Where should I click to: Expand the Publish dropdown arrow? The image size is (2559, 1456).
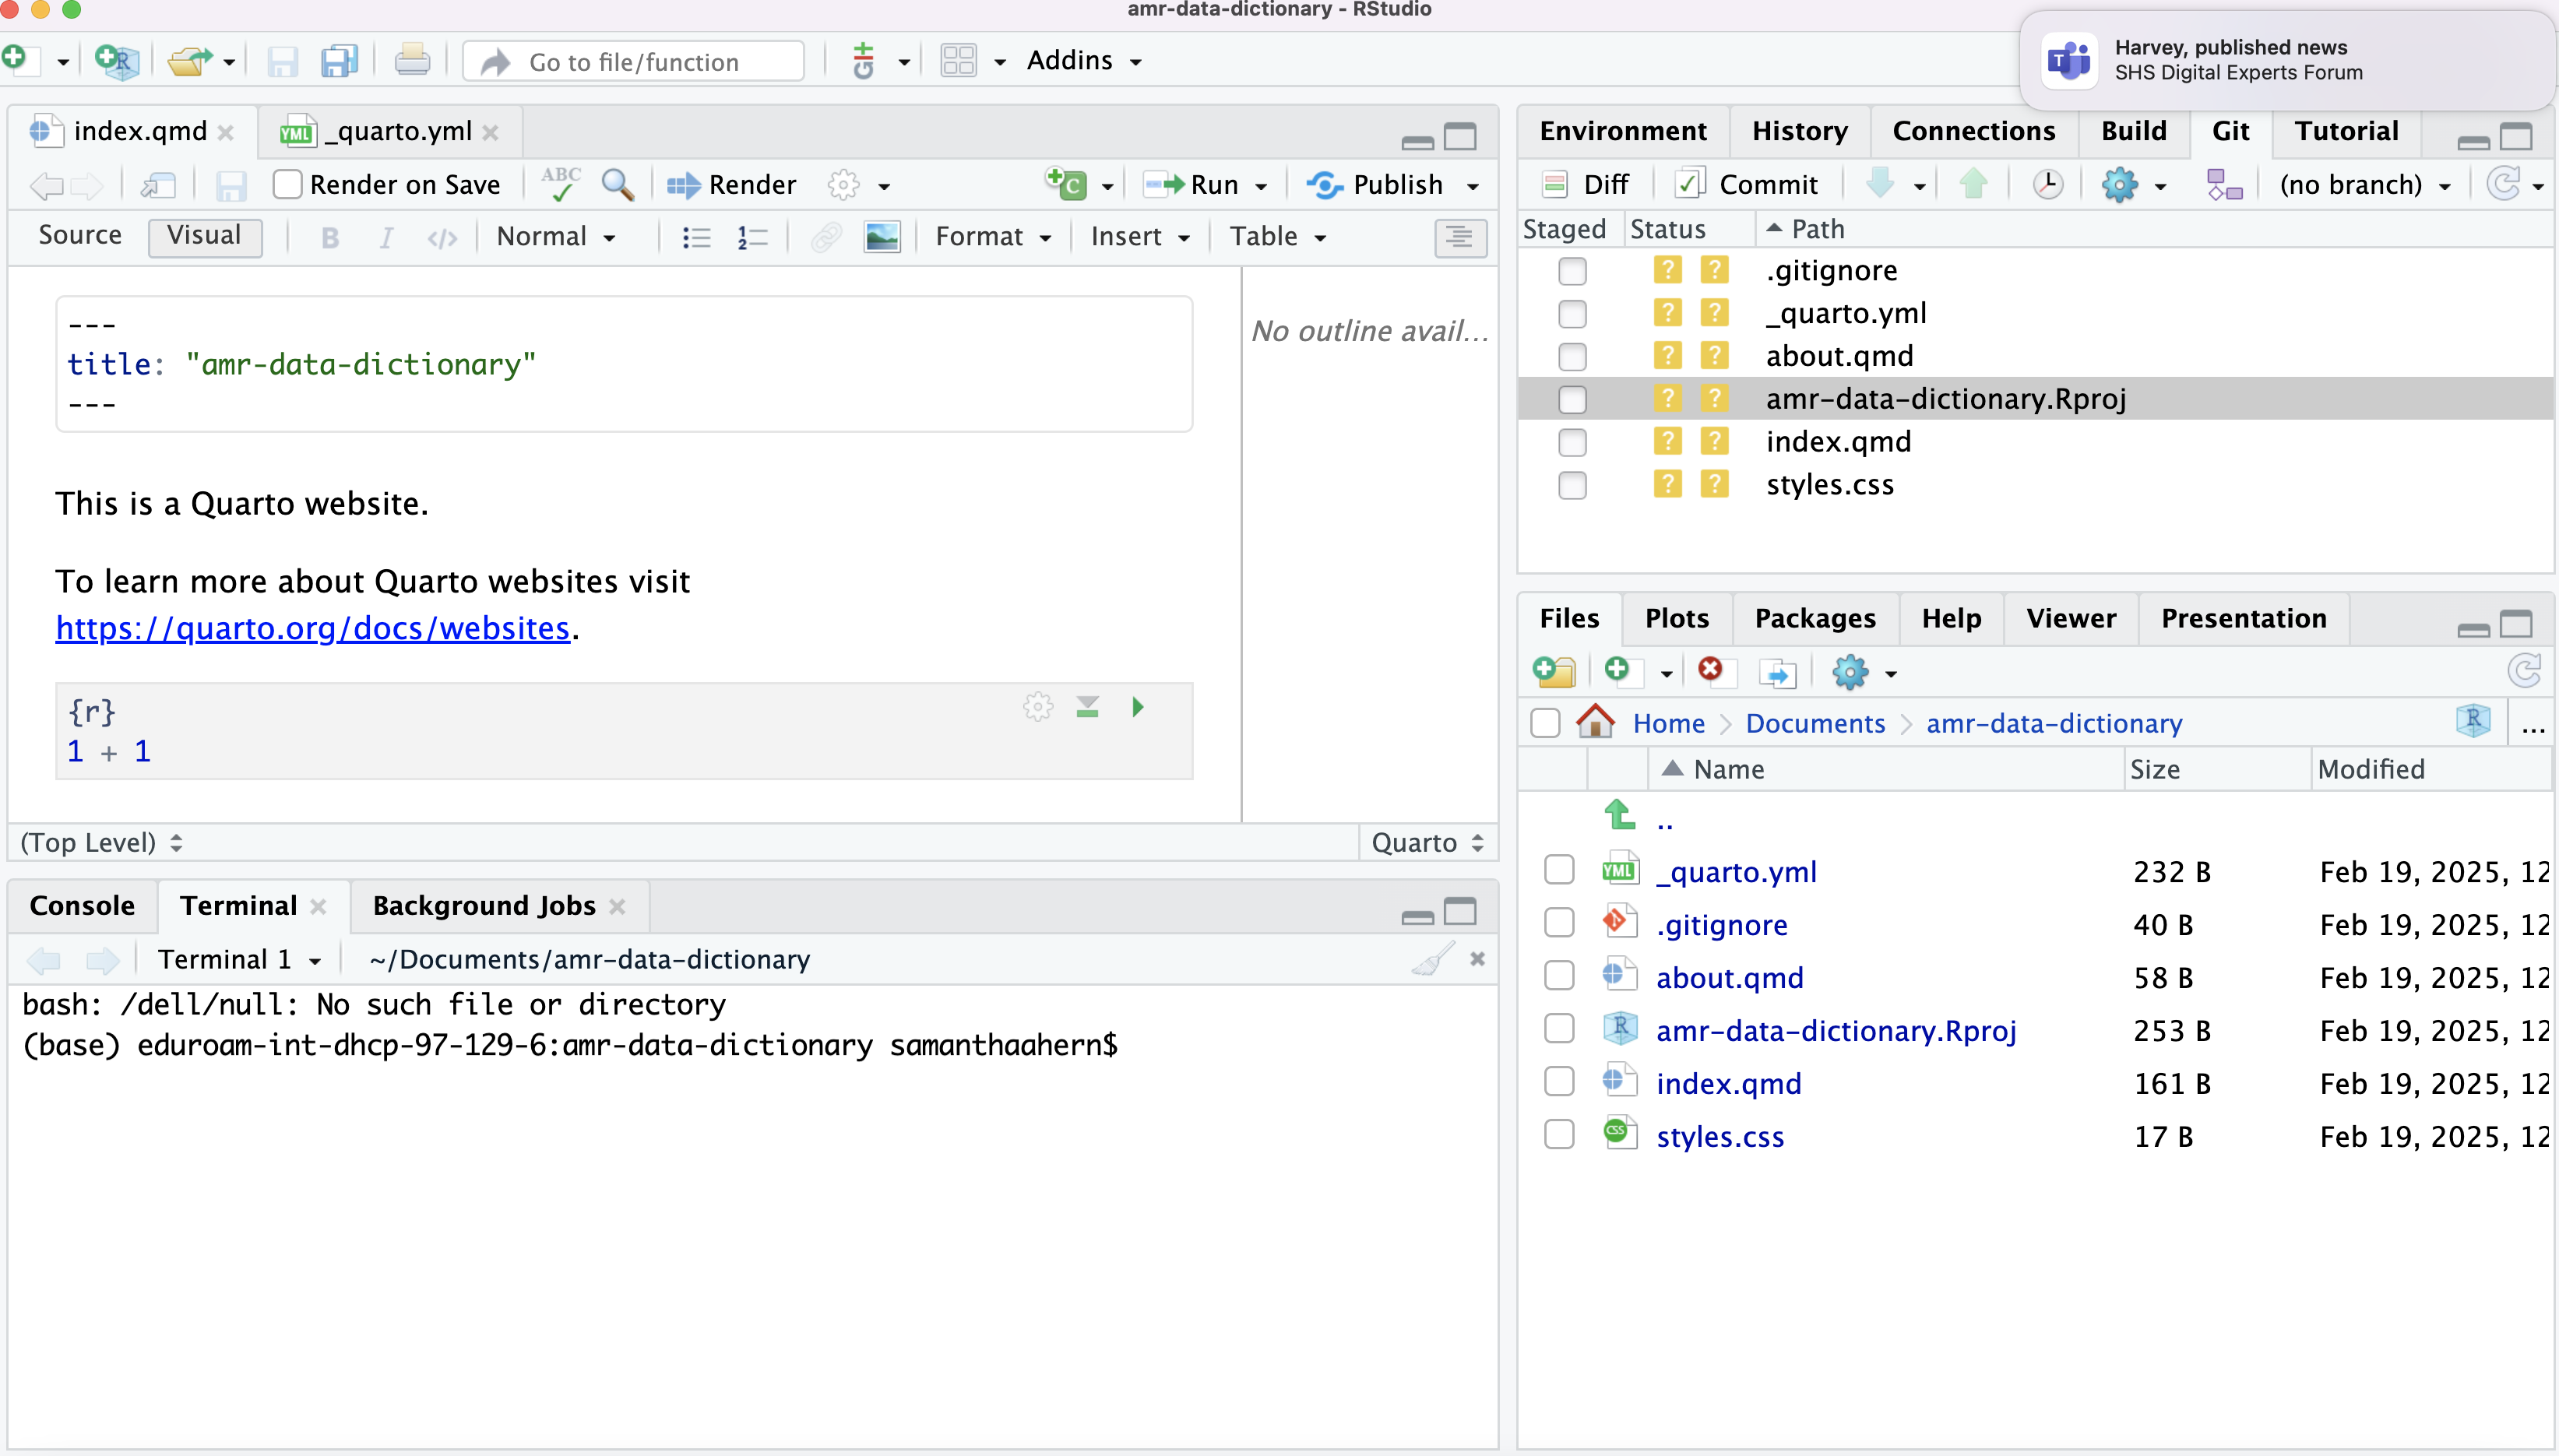[x=1473, y=186]
